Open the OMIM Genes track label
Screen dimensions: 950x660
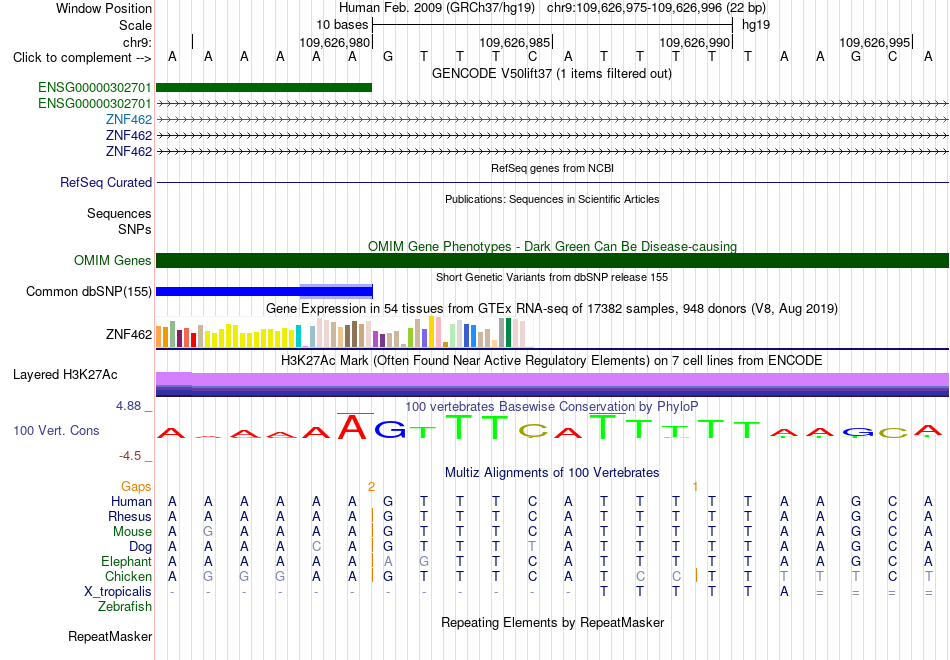(x=112, y=261)
